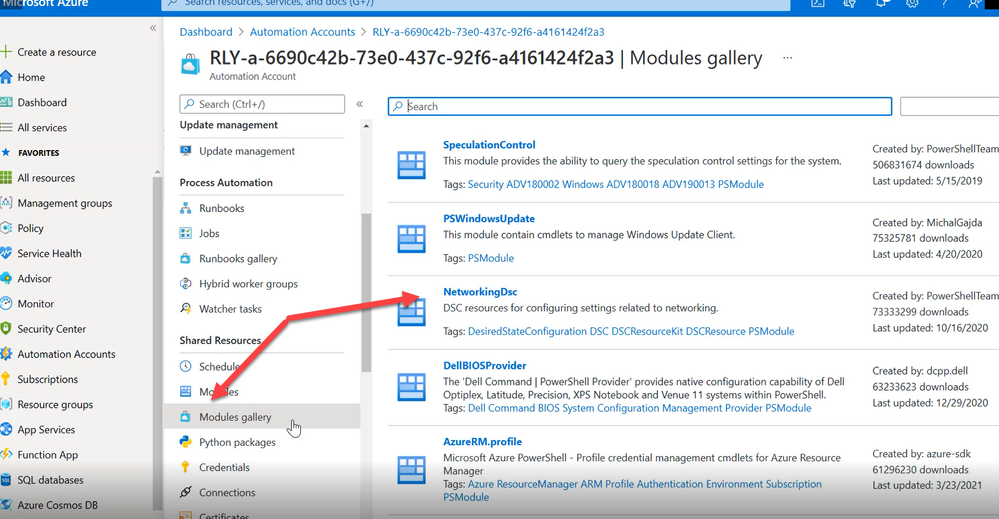This screenshot has height=519, width=999.
Task: Click the Service Health heart icon
Action: click(6, 253)
